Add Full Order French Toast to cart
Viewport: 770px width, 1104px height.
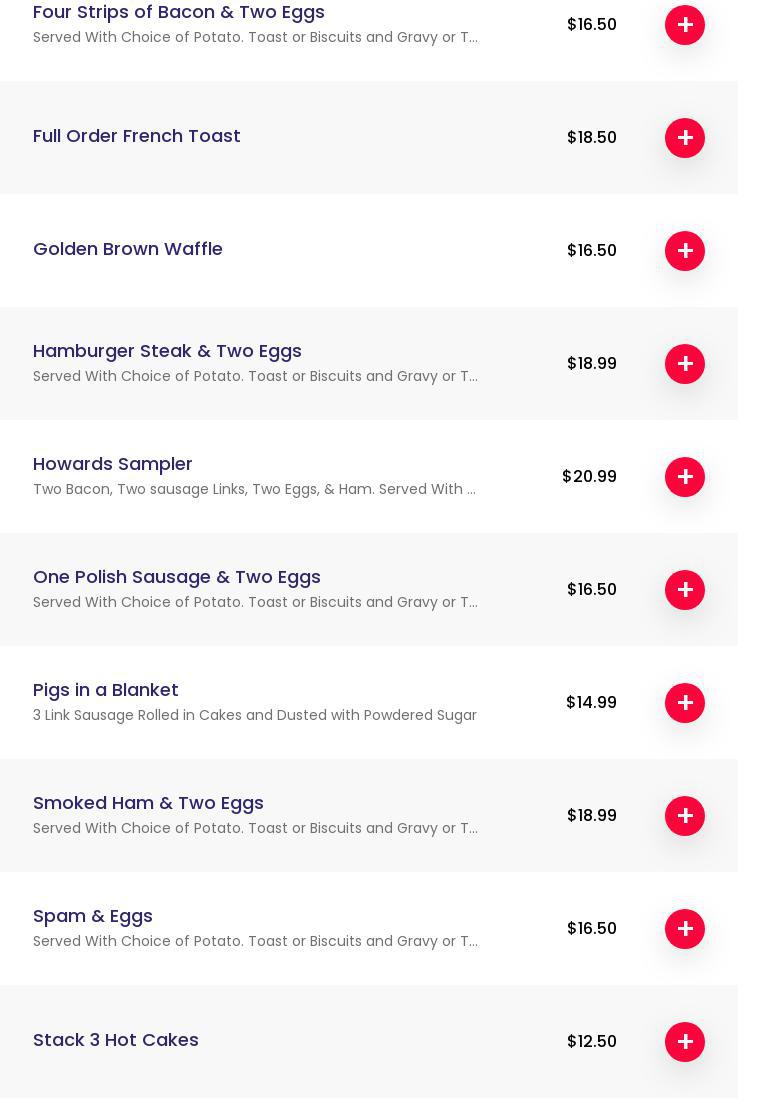tap(685, 138)
